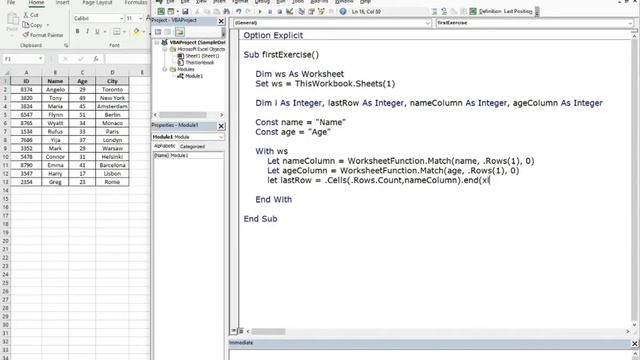Open Properties Window icon in VBA toolbar
640x360 pixels.
tap(311, 11)
